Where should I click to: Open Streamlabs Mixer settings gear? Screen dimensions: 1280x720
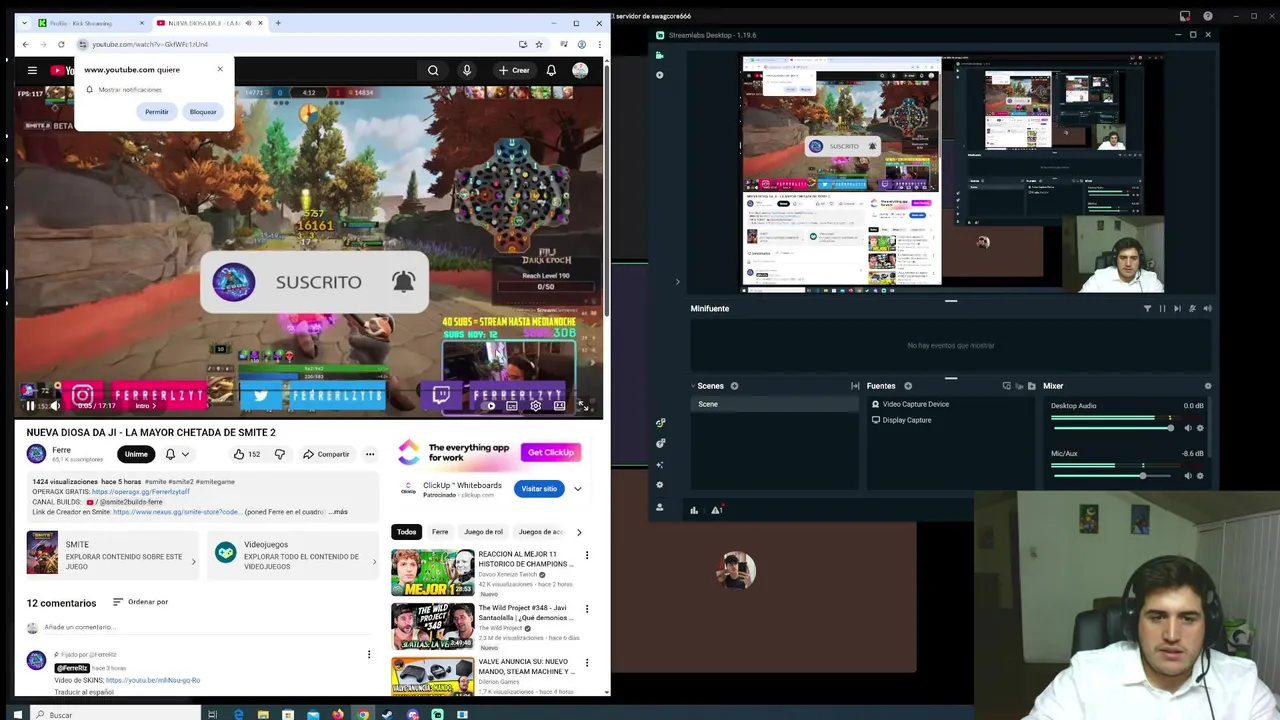1207,386
